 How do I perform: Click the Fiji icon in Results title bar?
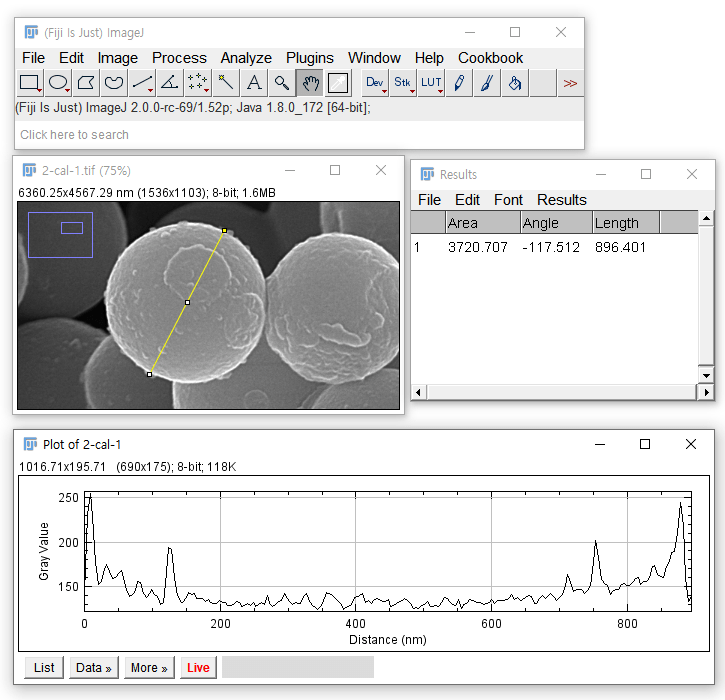[427, 174]
